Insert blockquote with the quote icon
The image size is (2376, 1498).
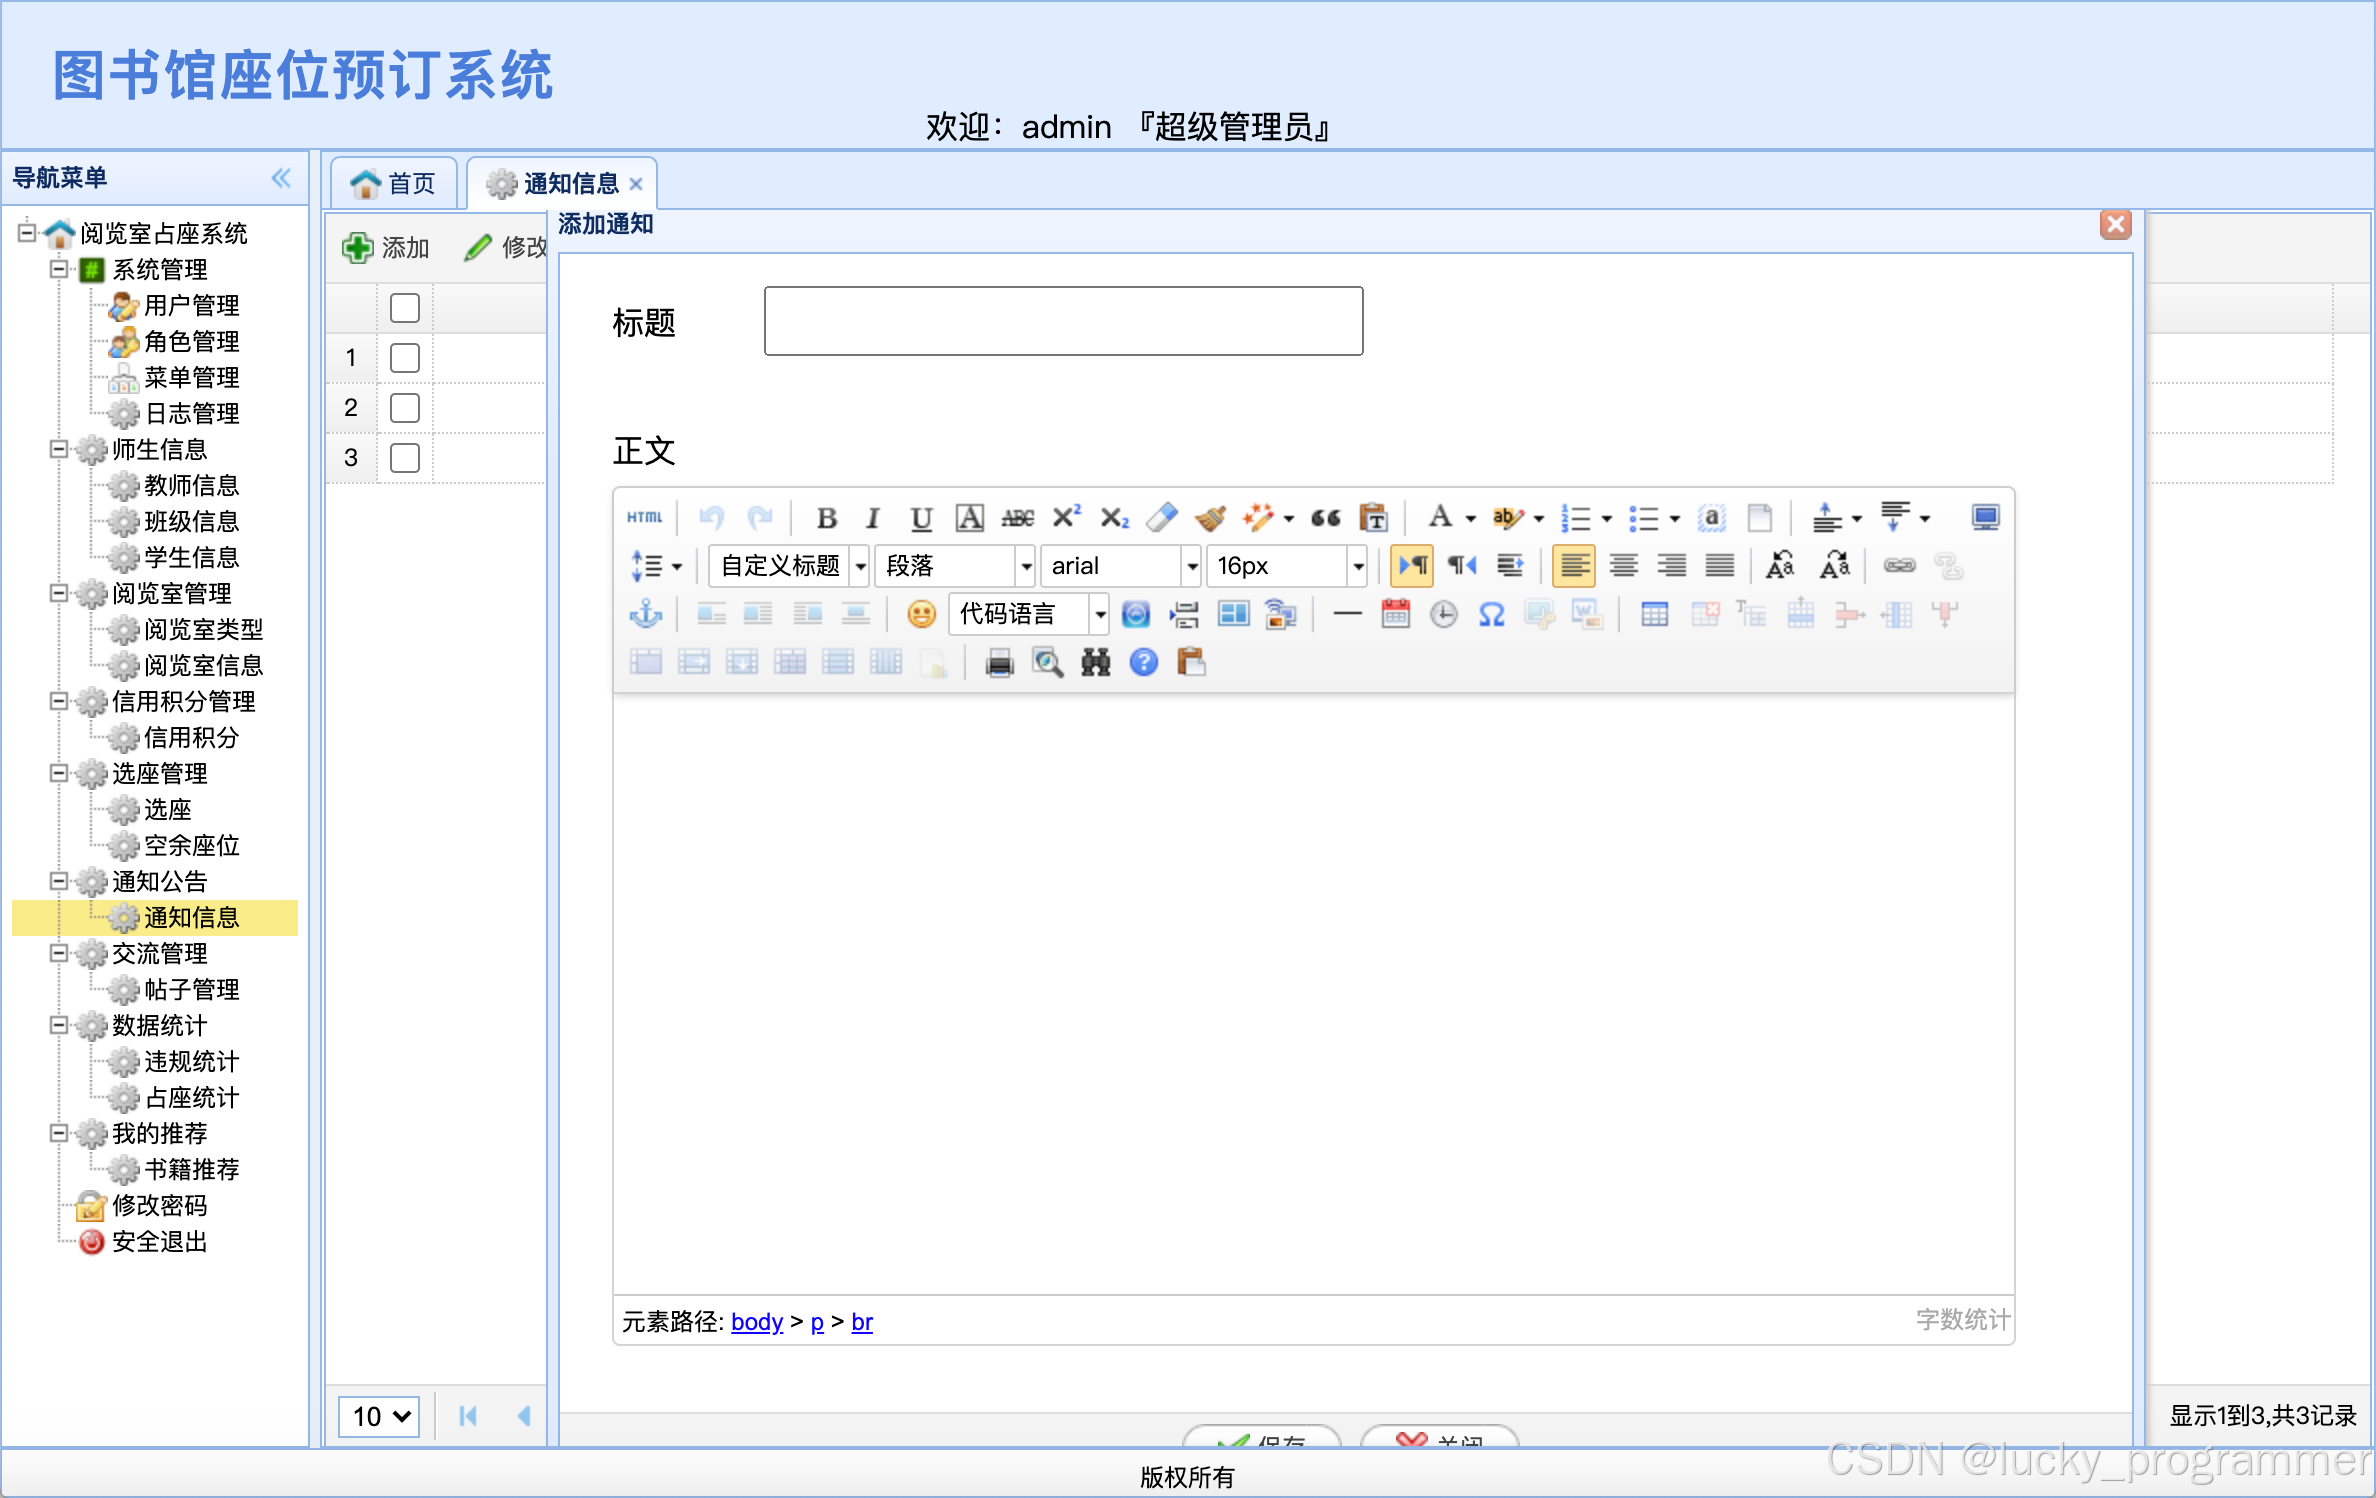coord(1325,518)
